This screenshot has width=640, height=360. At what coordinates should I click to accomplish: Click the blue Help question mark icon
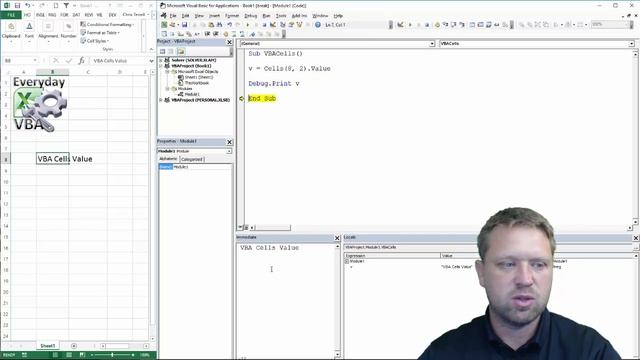[x=318, y=25]
